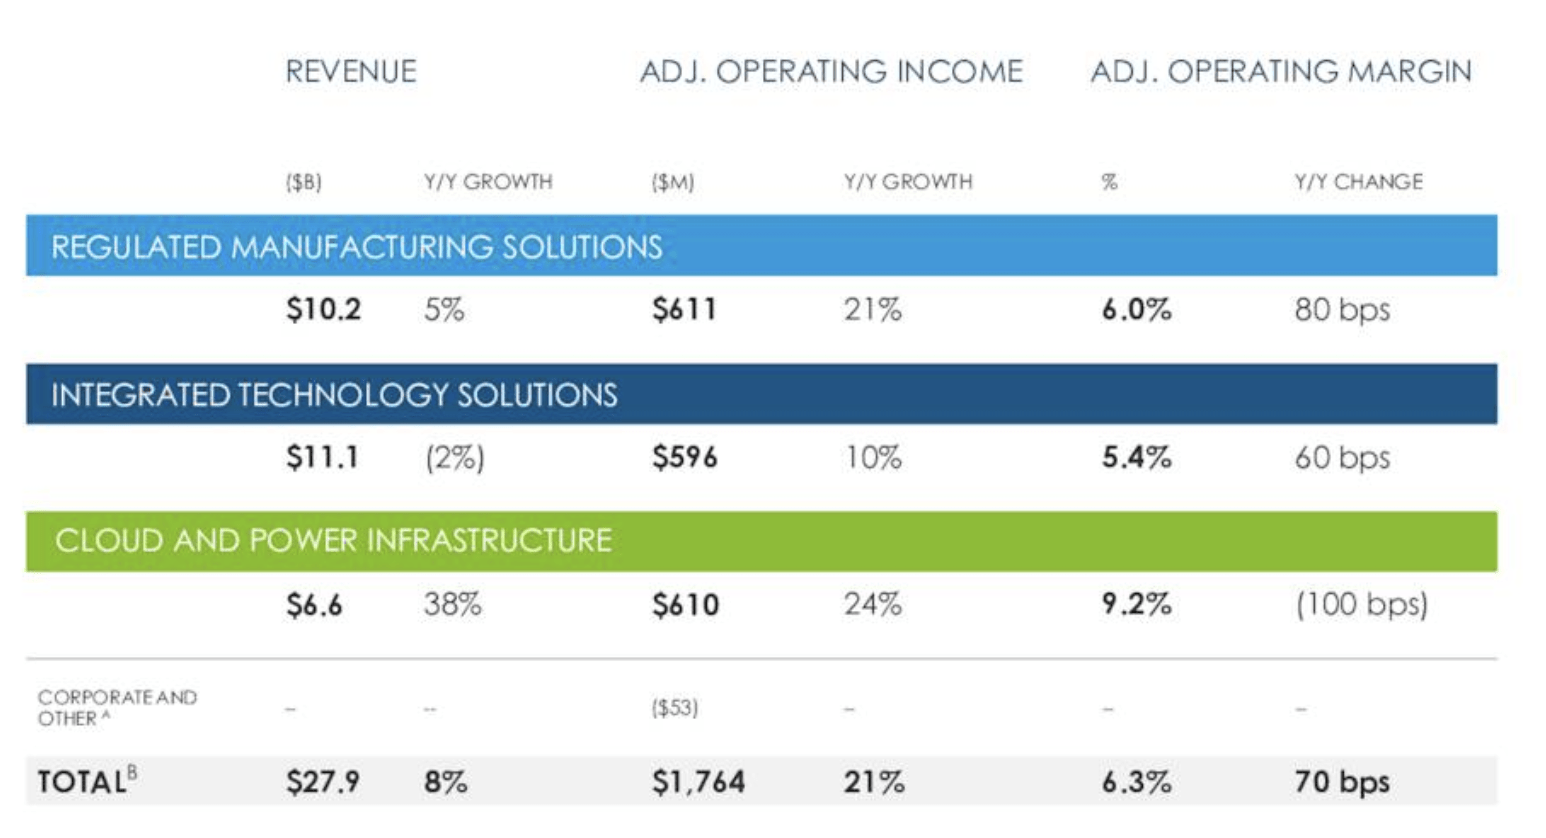
Task: Select the (2%) revenue growth value
Action: point(455,457)
